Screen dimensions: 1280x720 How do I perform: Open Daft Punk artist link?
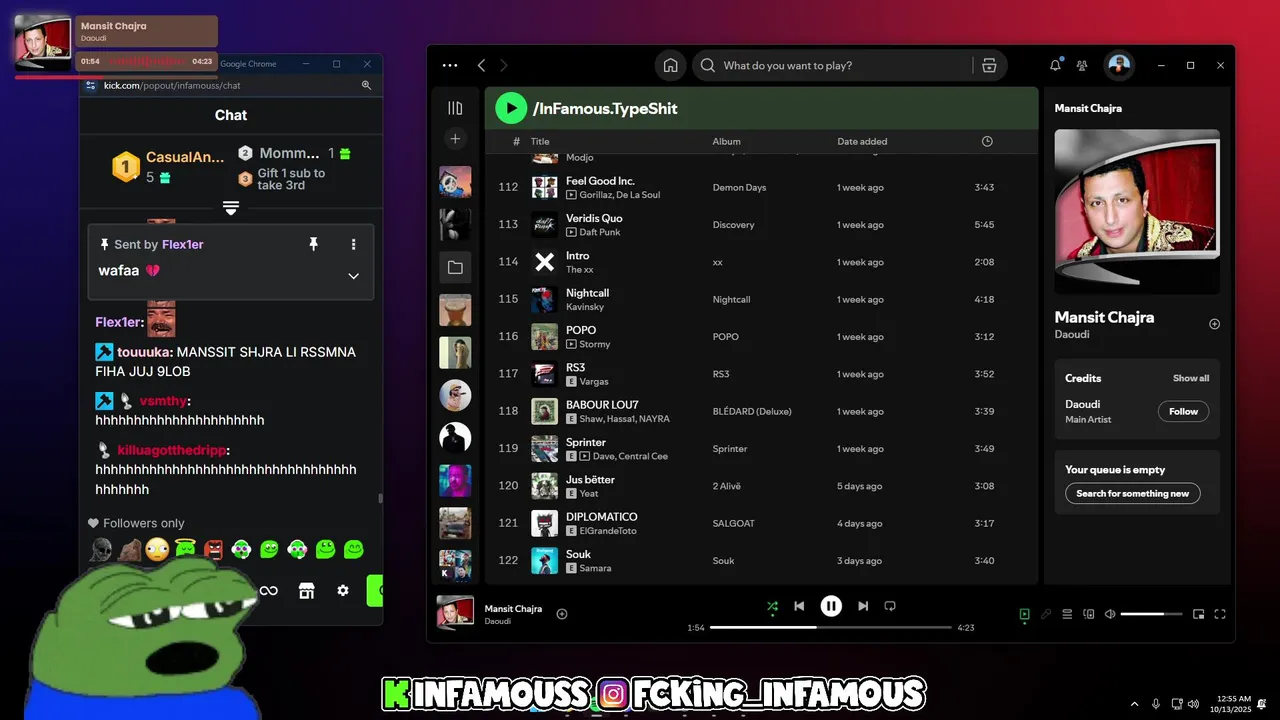601,232
